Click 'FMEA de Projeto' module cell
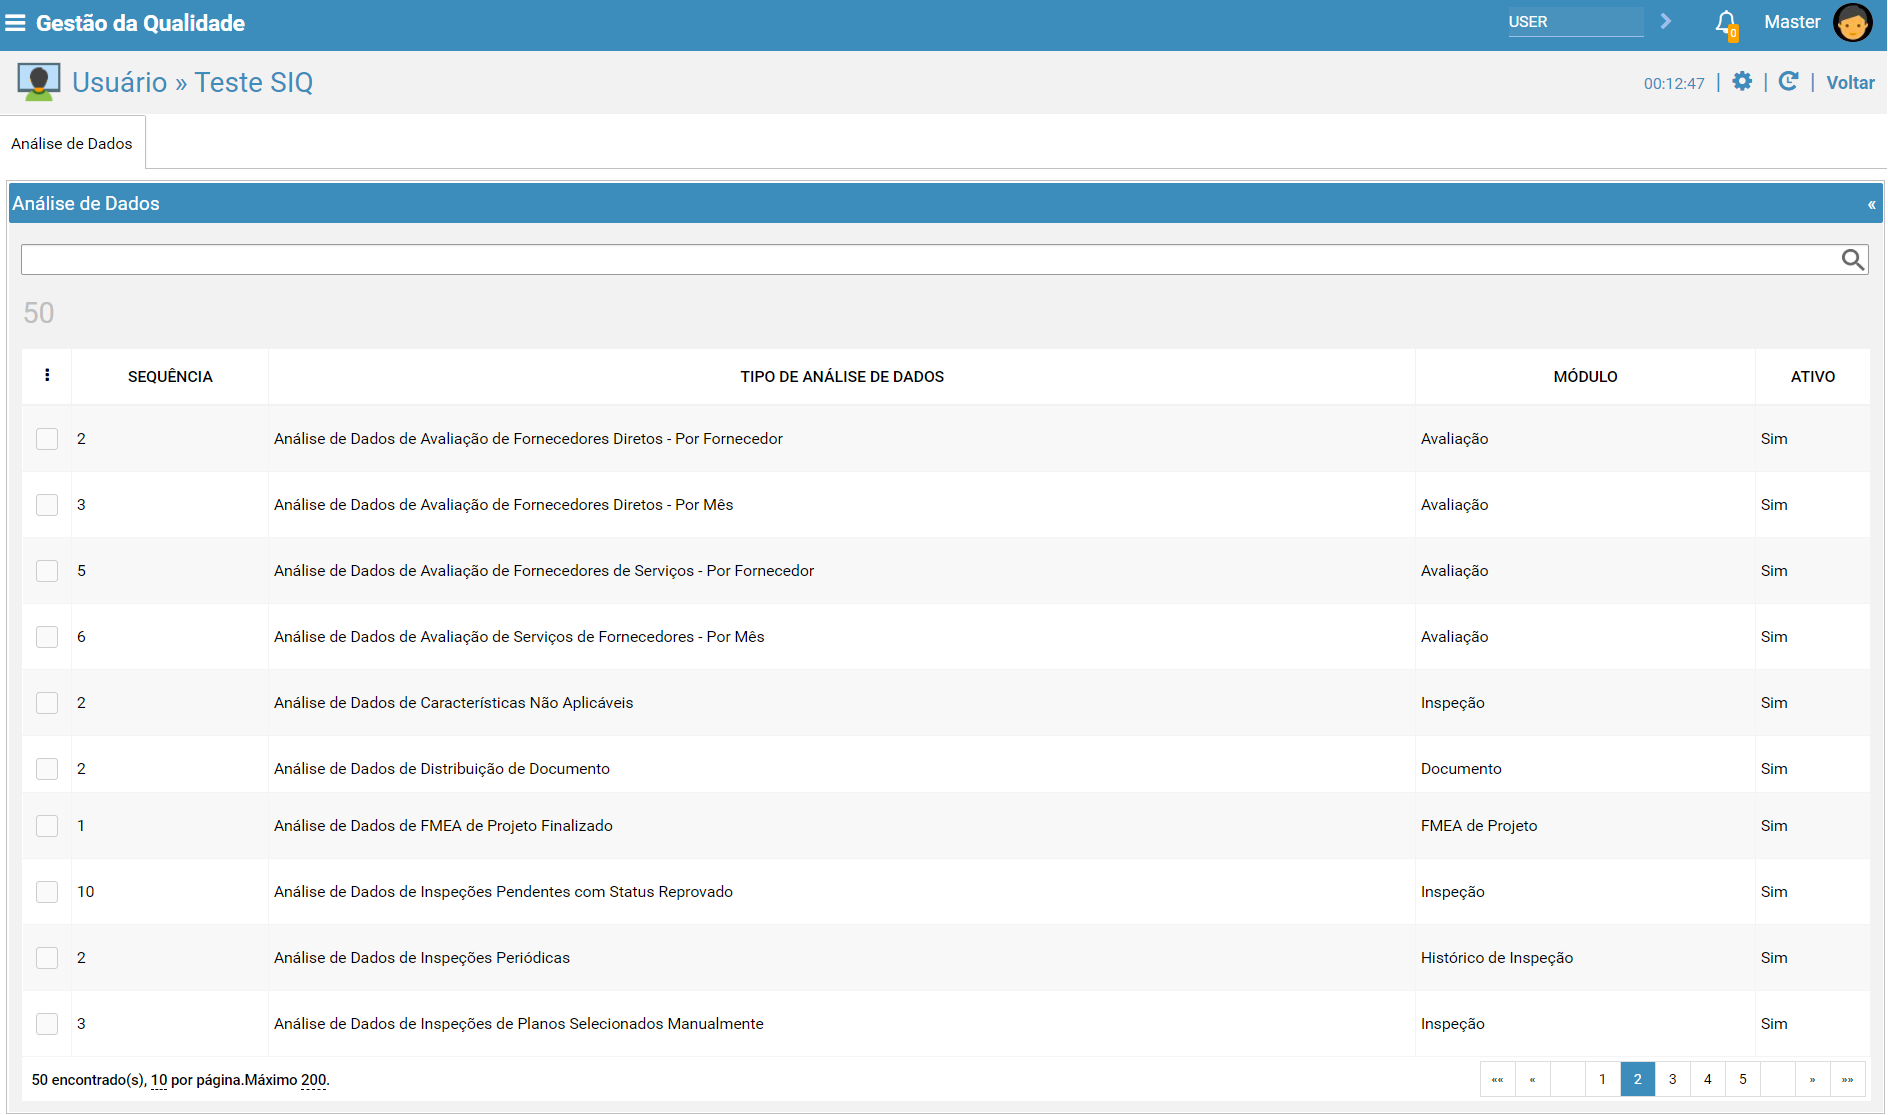This screenshot has height=1115, width=1888. point(1479,826)
